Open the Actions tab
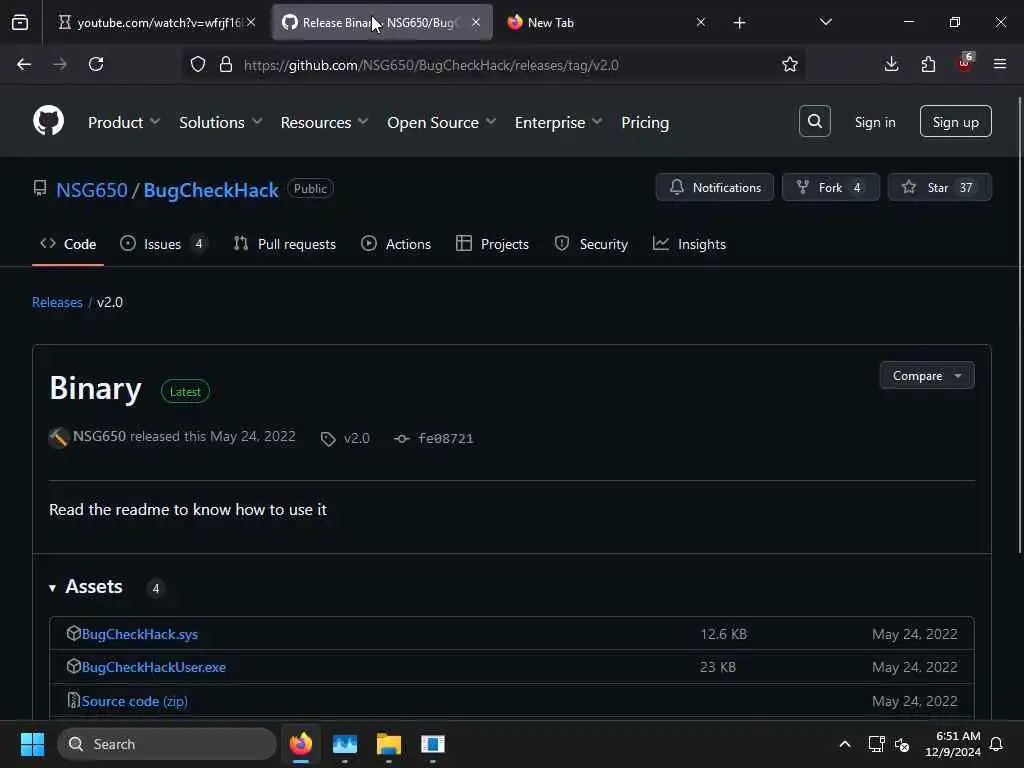 pyautogui.click(x=396, y=244)
